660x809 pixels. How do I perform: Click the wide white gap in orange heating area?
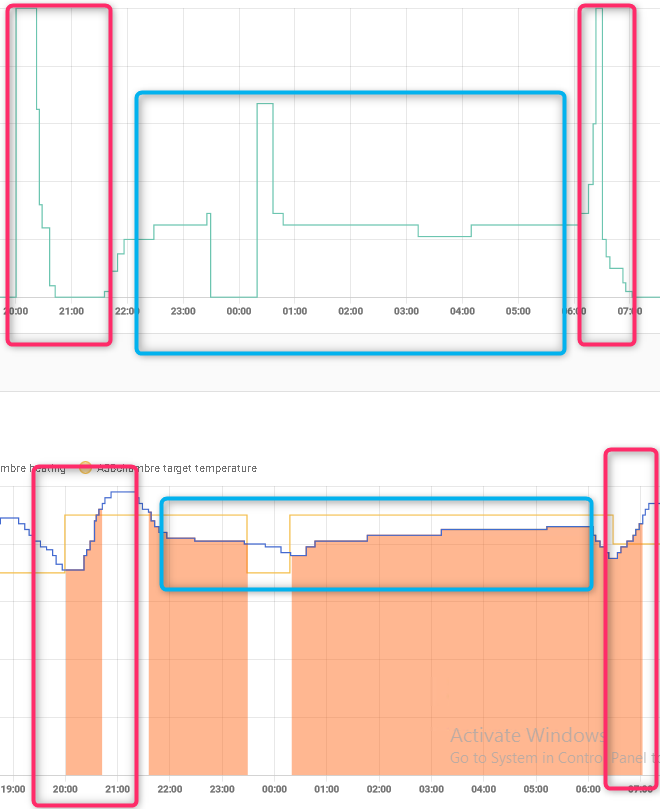coord(269,680)
